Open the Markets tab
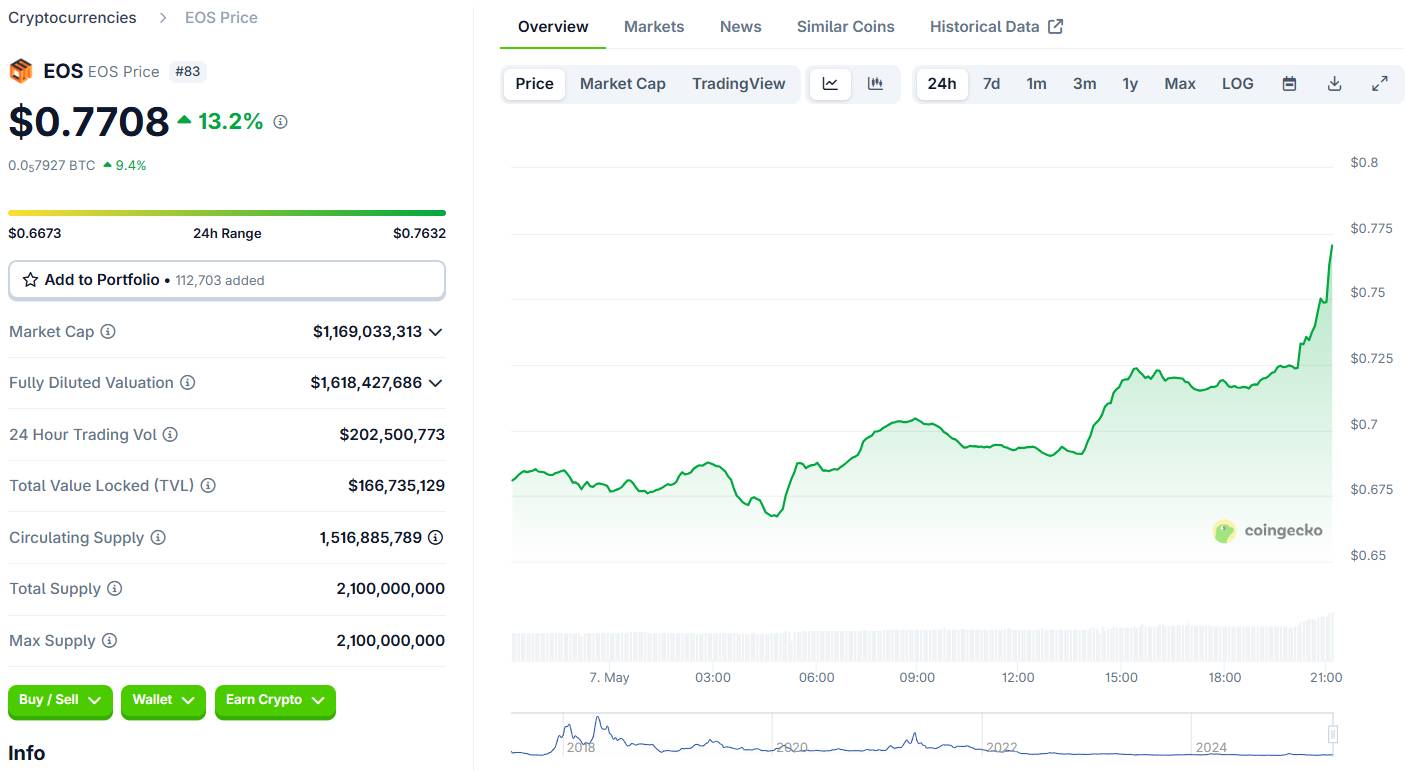Image resolution: width=1406 pixels, height=771 pixels. 654,27
